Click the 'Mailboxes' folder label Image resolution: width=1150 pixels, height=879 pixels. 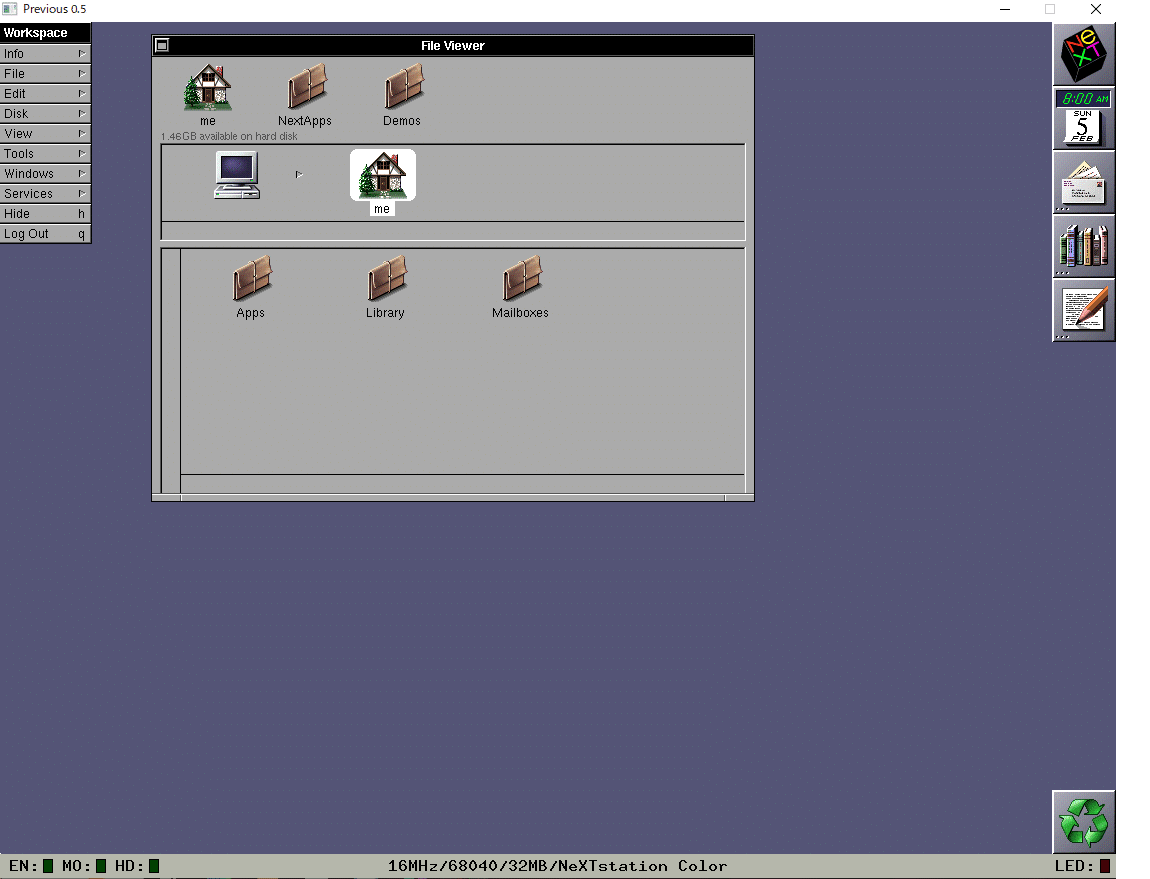[x=520, y=313]
